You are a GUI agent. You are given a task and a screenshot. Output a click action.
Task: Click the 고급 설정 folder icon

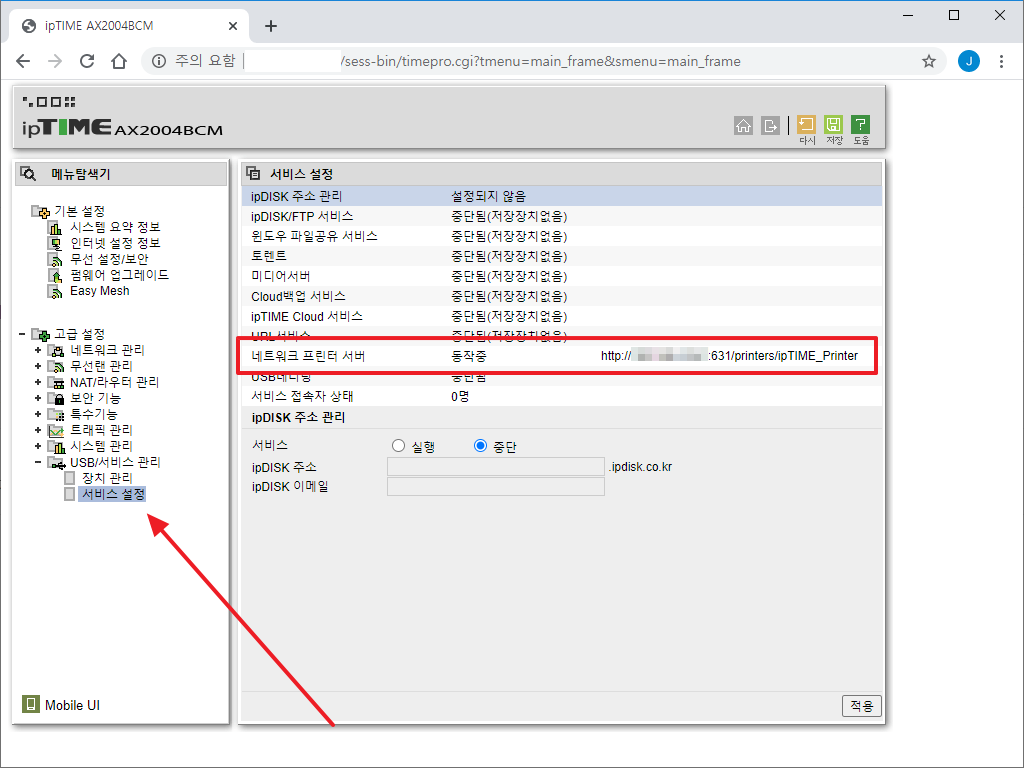40,334
